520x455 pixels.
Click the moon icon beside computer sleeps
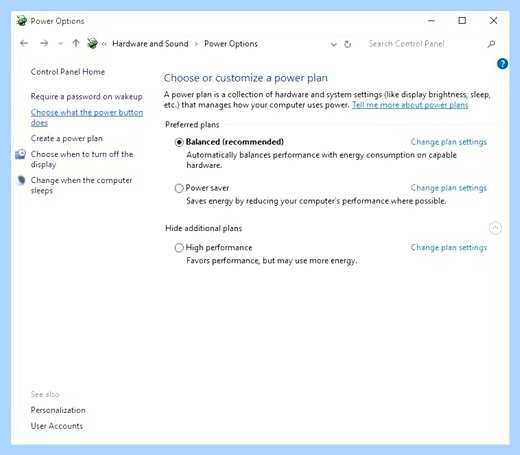[x=21, y=180]
